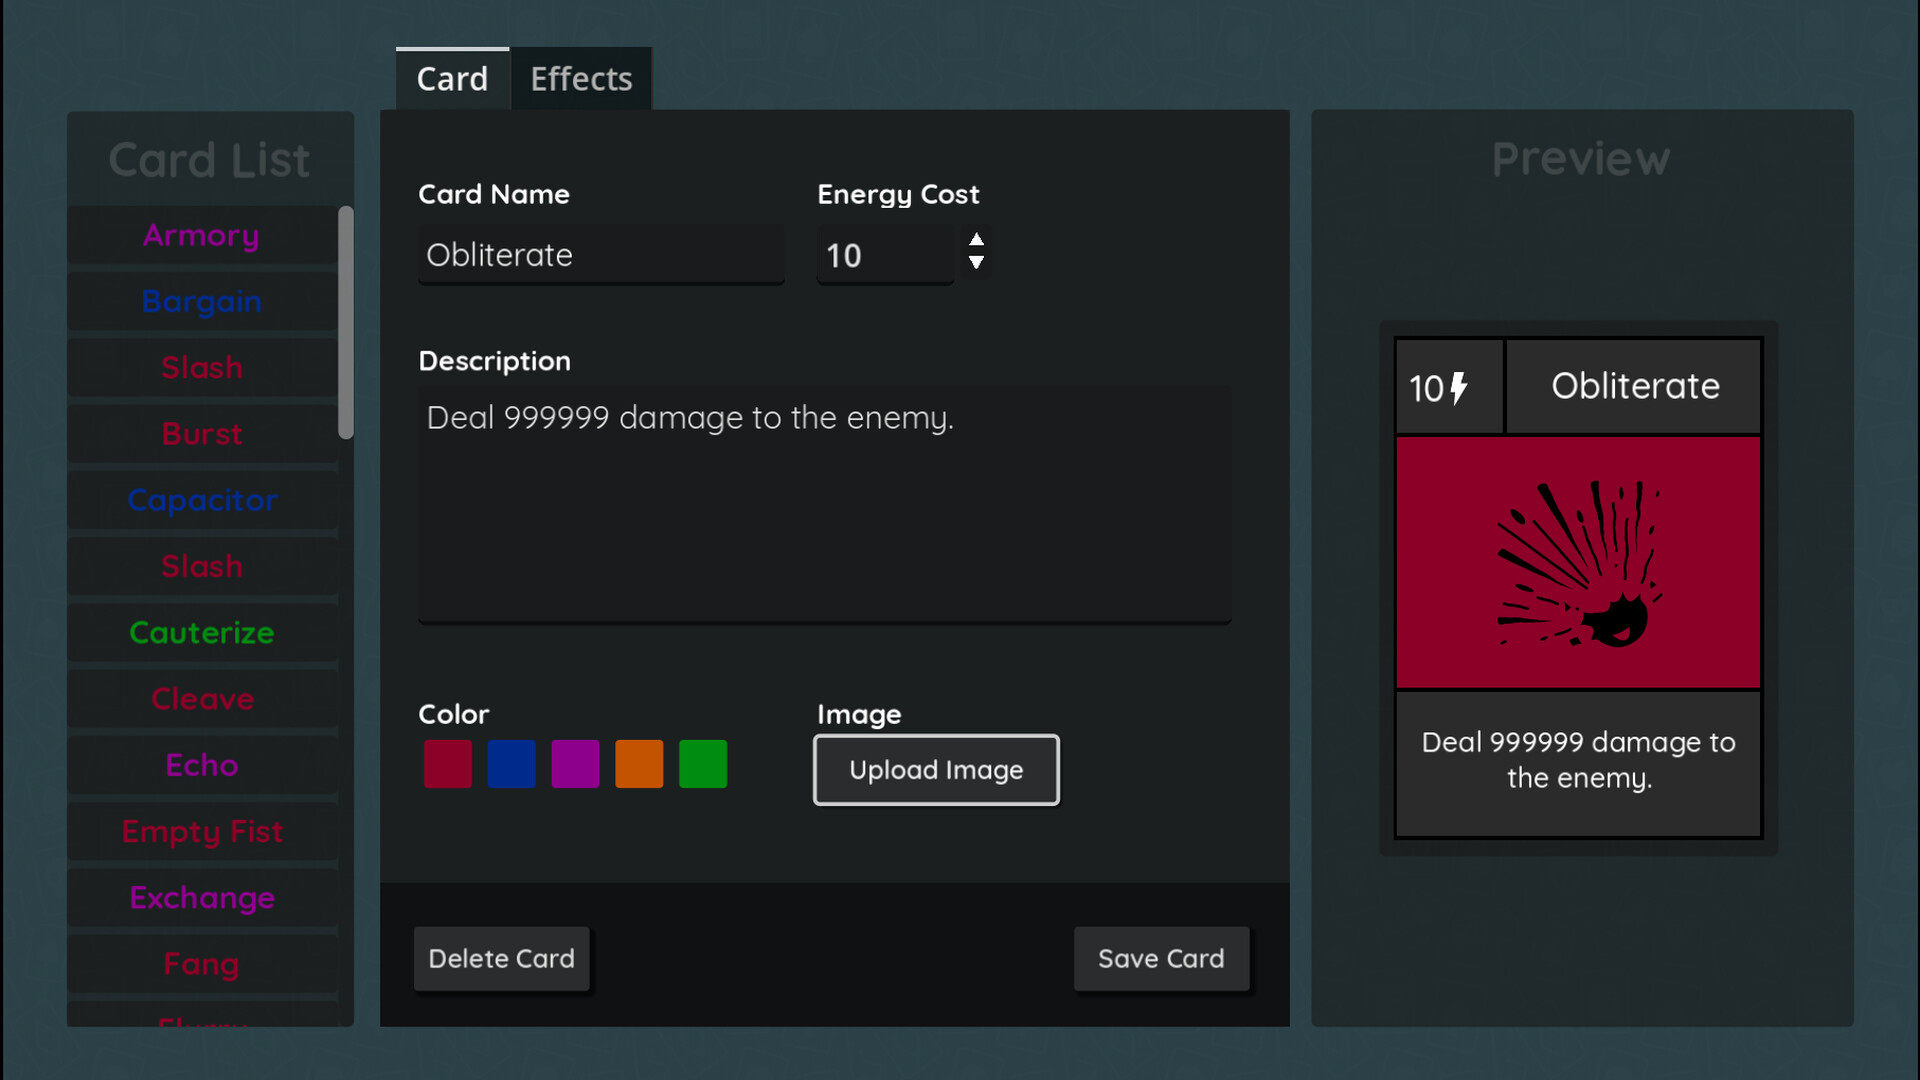Click the energy cost decrement arrow
Image resolution: width=1920 pixels, height=1080 pixels.
[976, 266]
